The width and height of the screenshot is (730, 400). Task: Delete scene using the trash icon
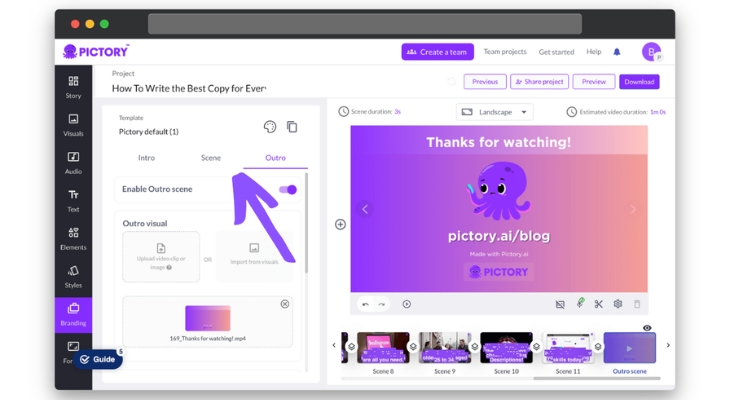(637, 304)
